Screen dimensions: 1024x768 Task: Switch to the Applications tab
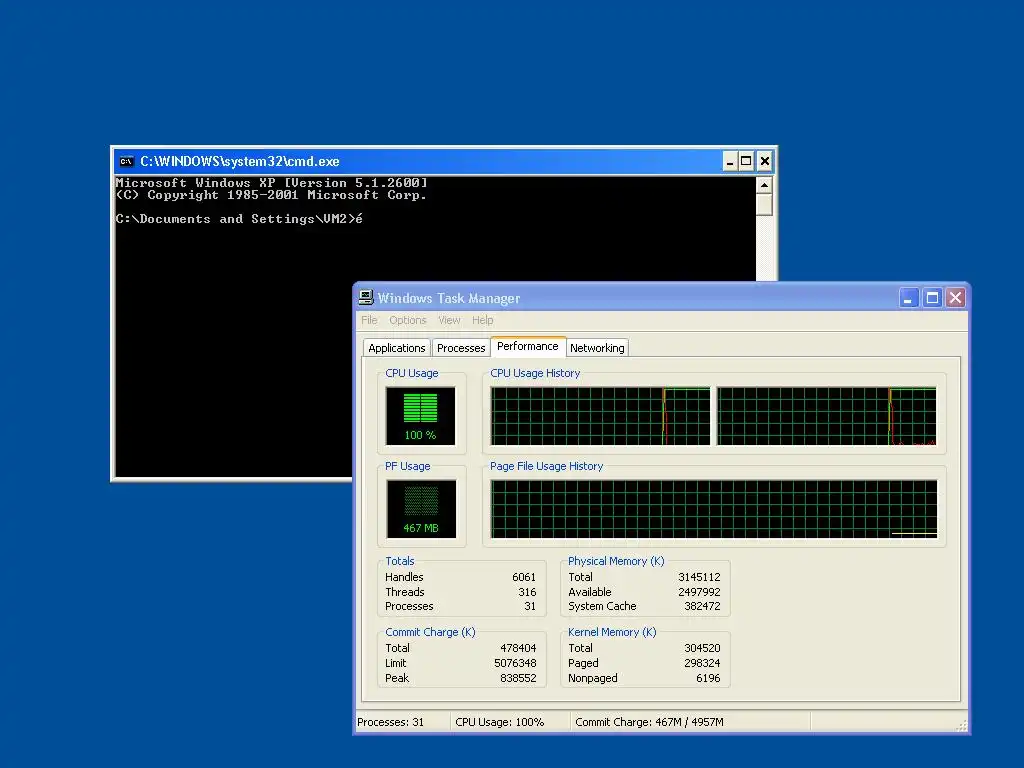pyautogui.click(x=396, y=348)
